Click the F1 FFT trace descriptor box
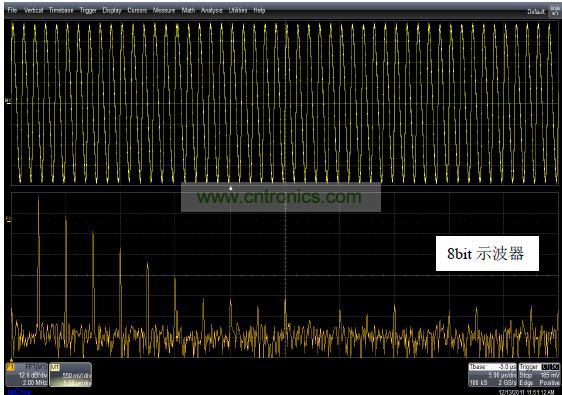 pos(27,375)
